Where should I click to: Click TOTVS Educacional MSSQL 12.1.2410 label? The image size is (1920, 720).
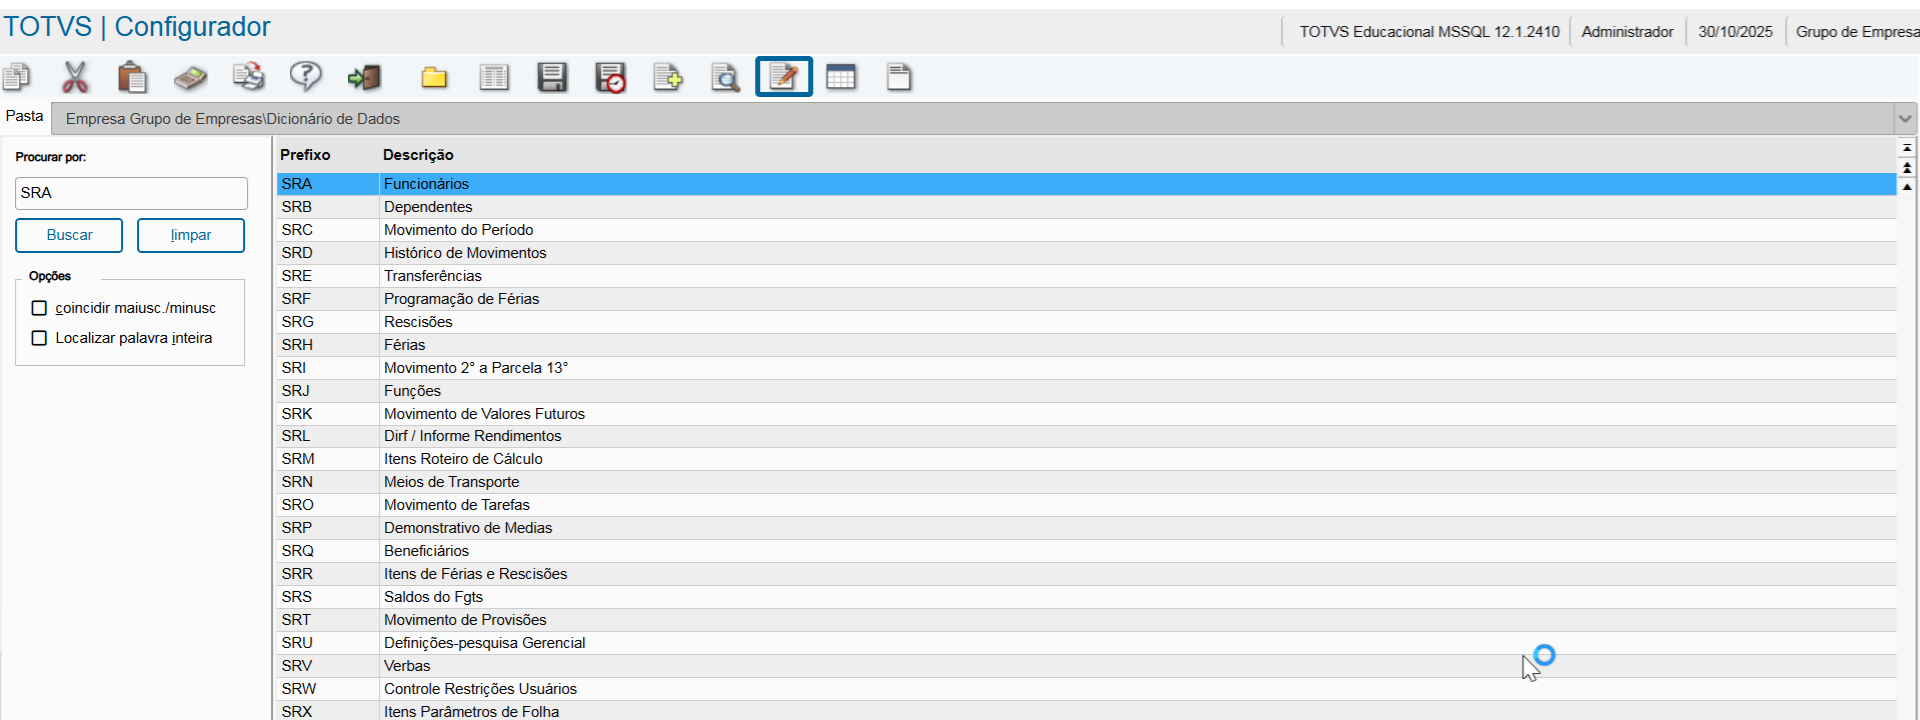[1429, 32]
